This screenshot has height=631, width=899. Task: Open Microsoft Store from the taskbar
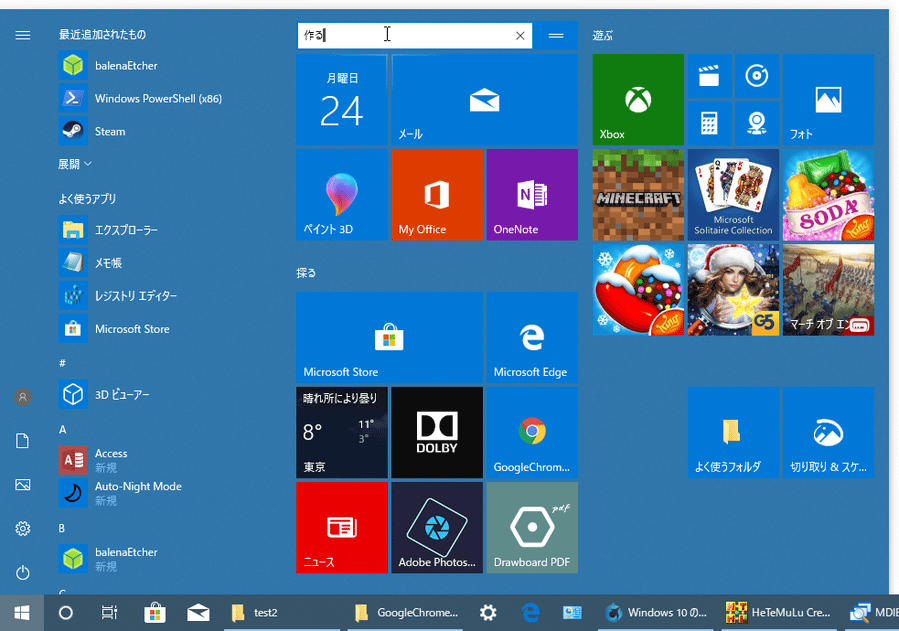click(155, 613)
